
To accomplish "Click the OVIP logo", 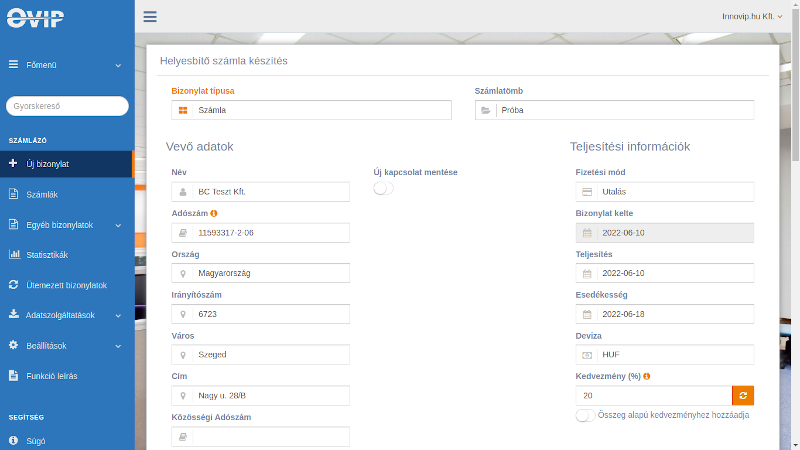I will (x=35, y=18).
